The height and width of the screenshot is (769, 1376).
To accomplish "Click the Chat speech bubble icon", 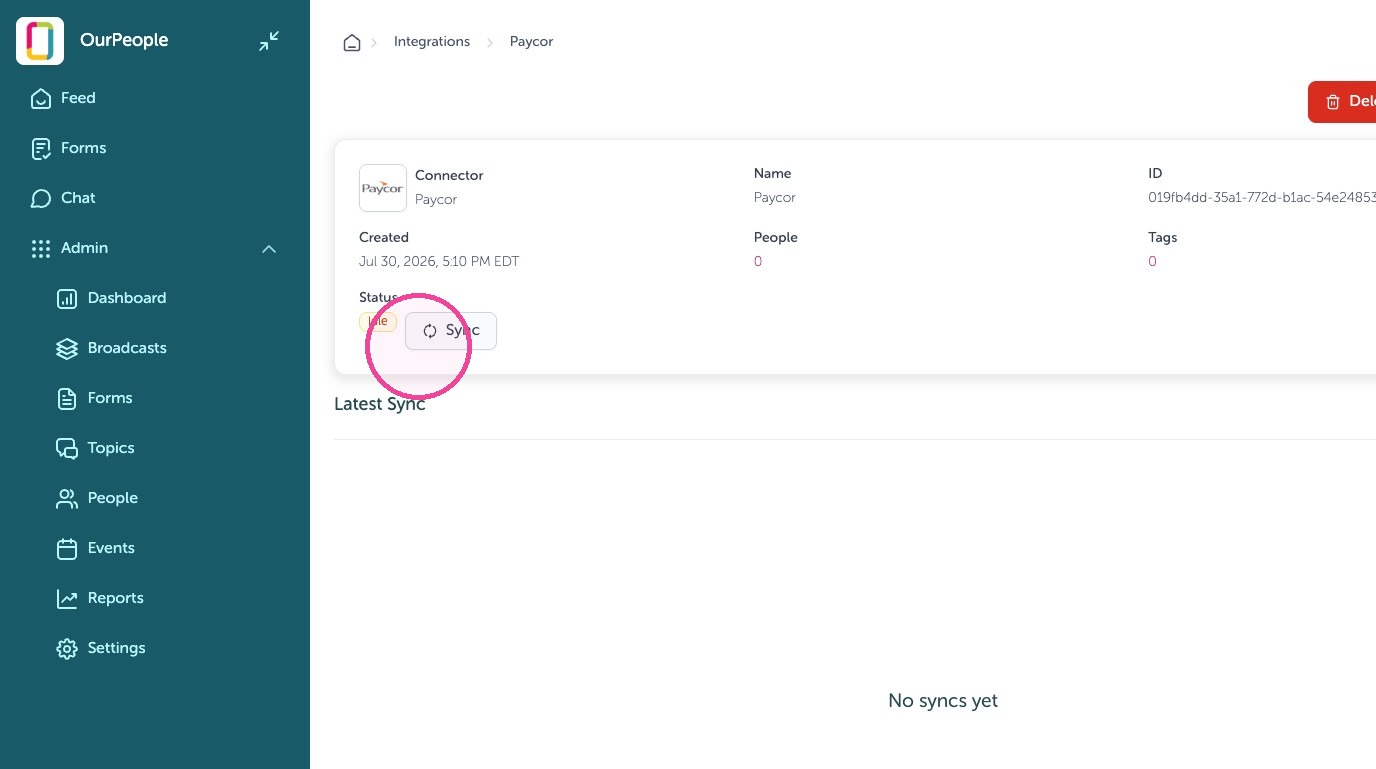I will click(41, 198).
